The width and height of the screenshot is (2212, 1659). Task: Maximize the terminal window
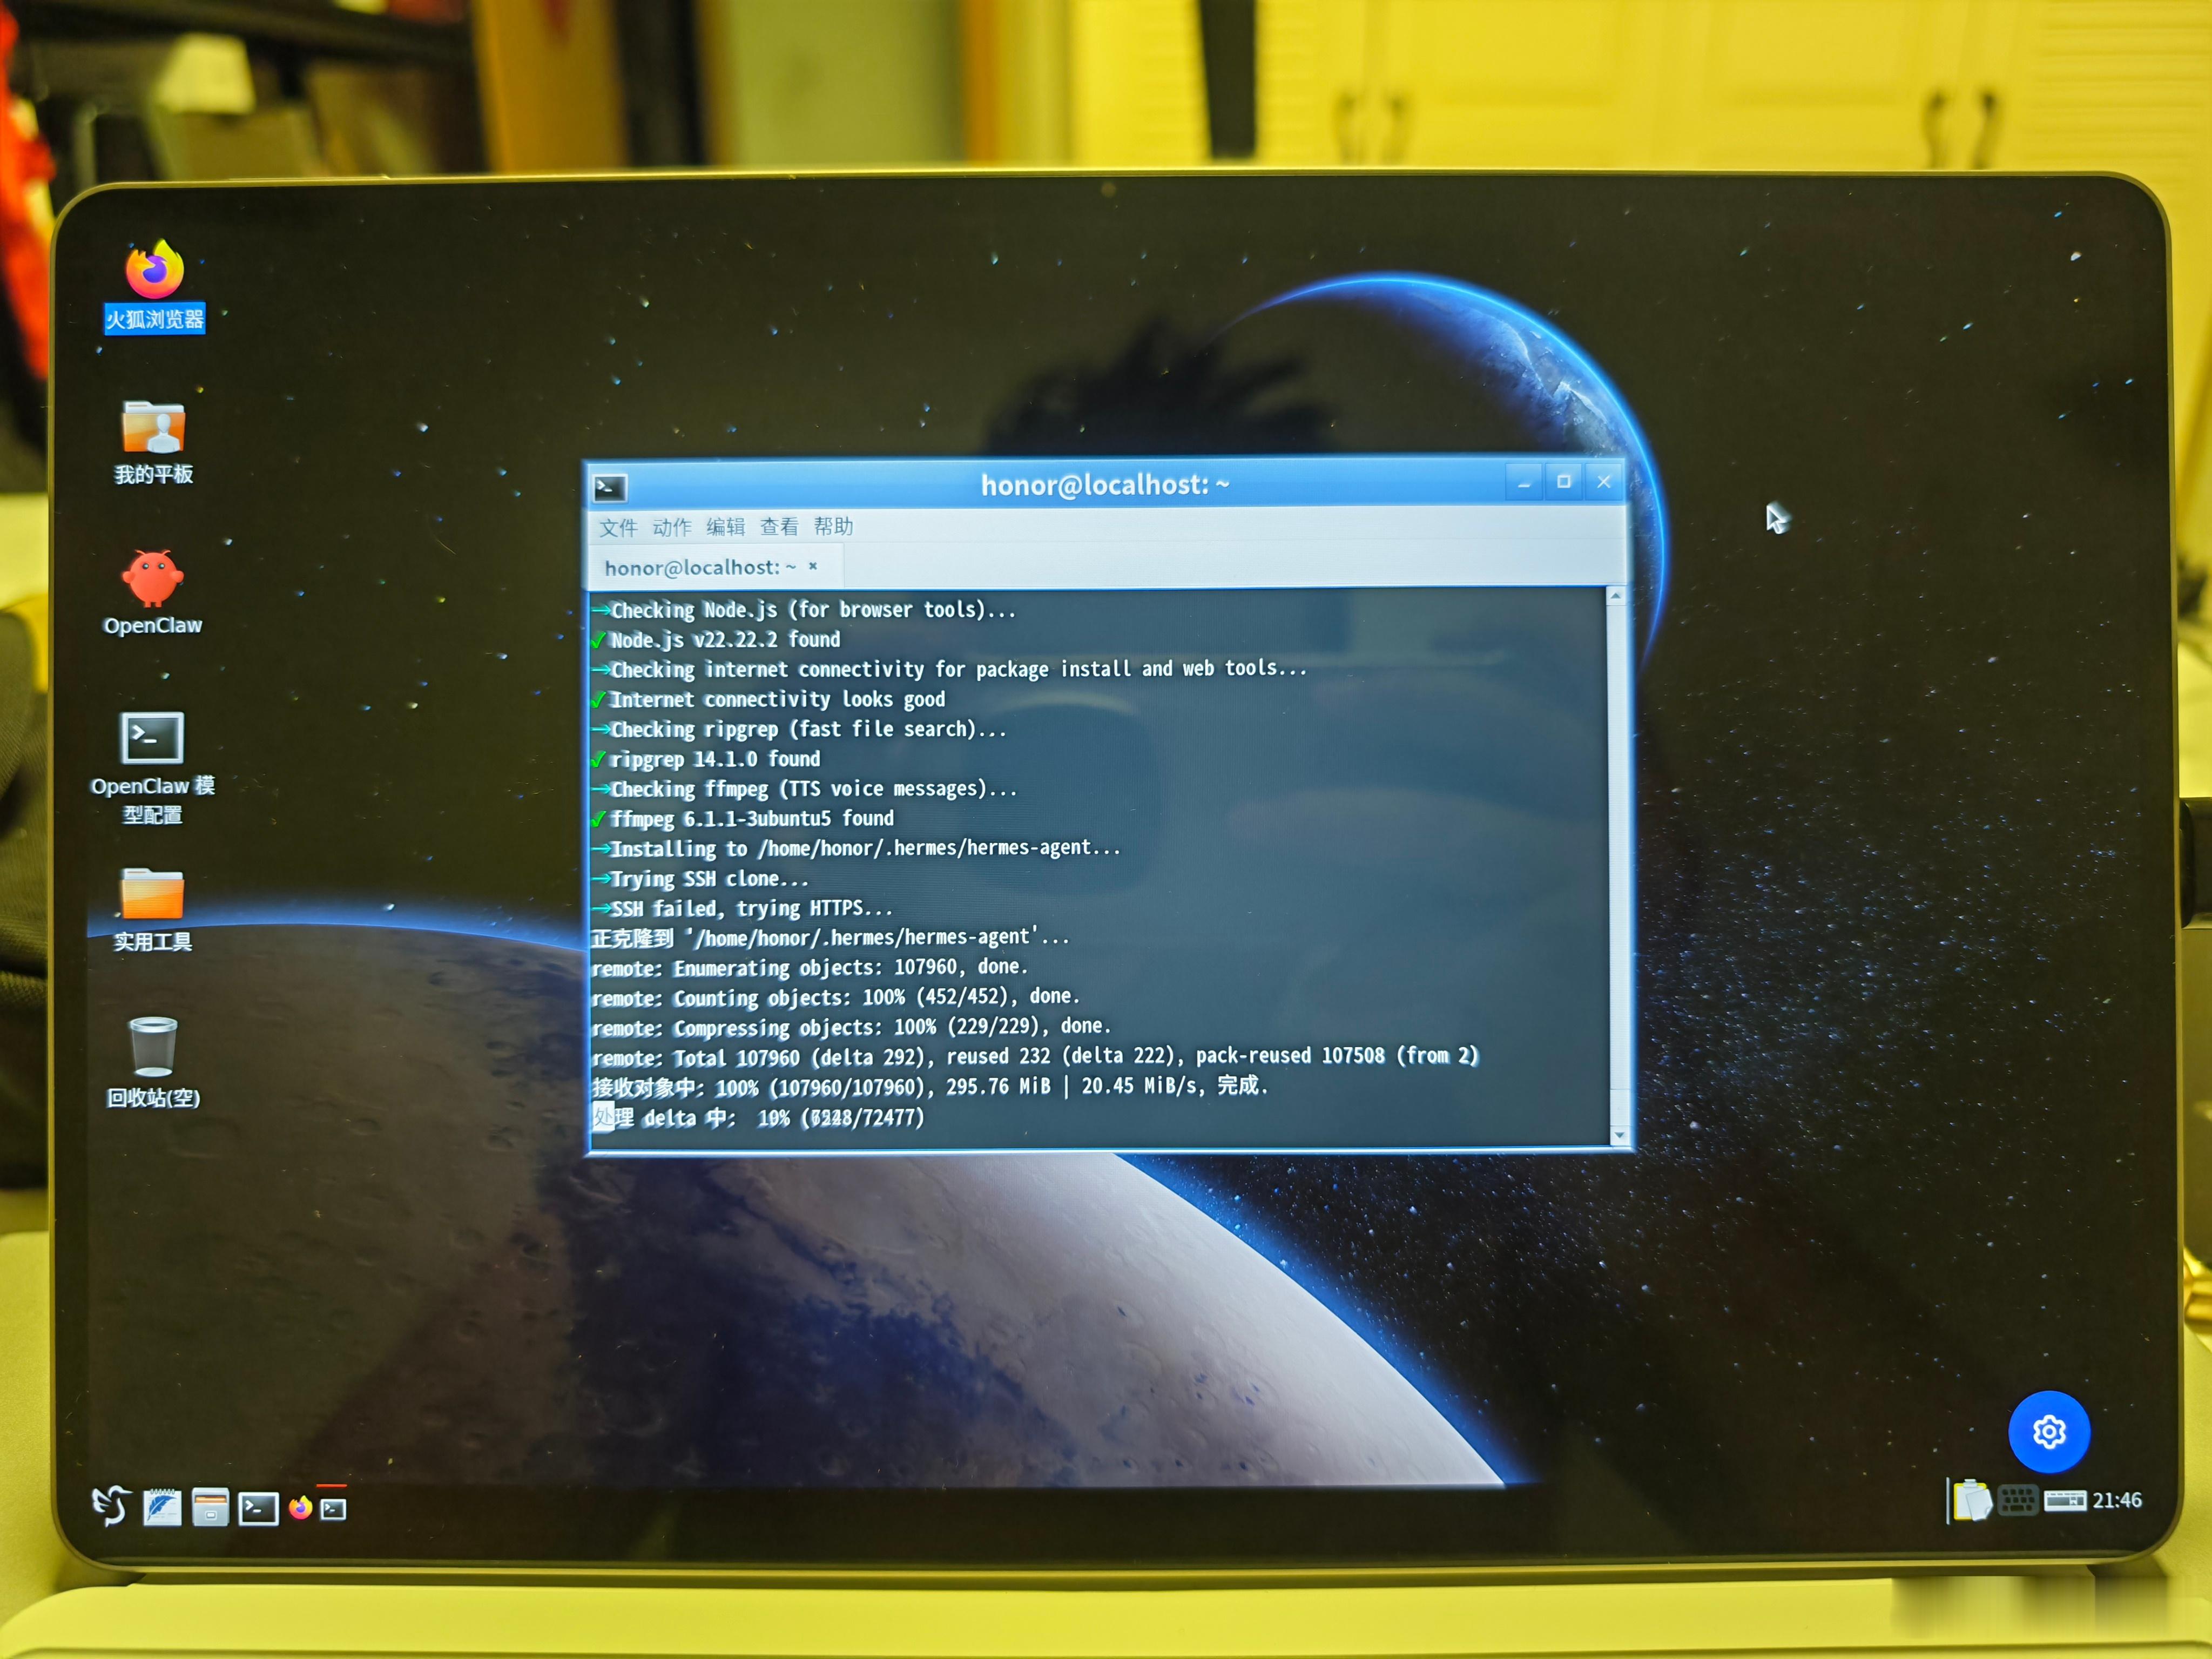[1564, 482]
